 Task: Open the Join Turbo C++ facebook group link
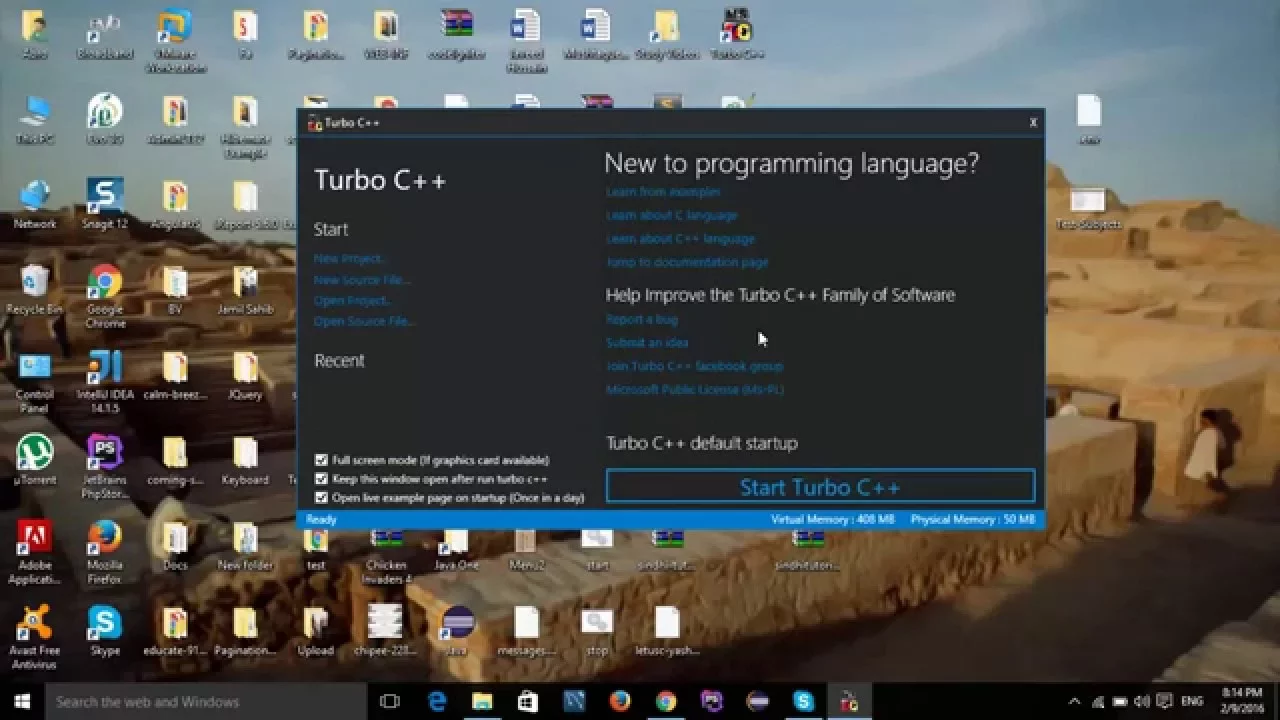click(x=694, y=366)
